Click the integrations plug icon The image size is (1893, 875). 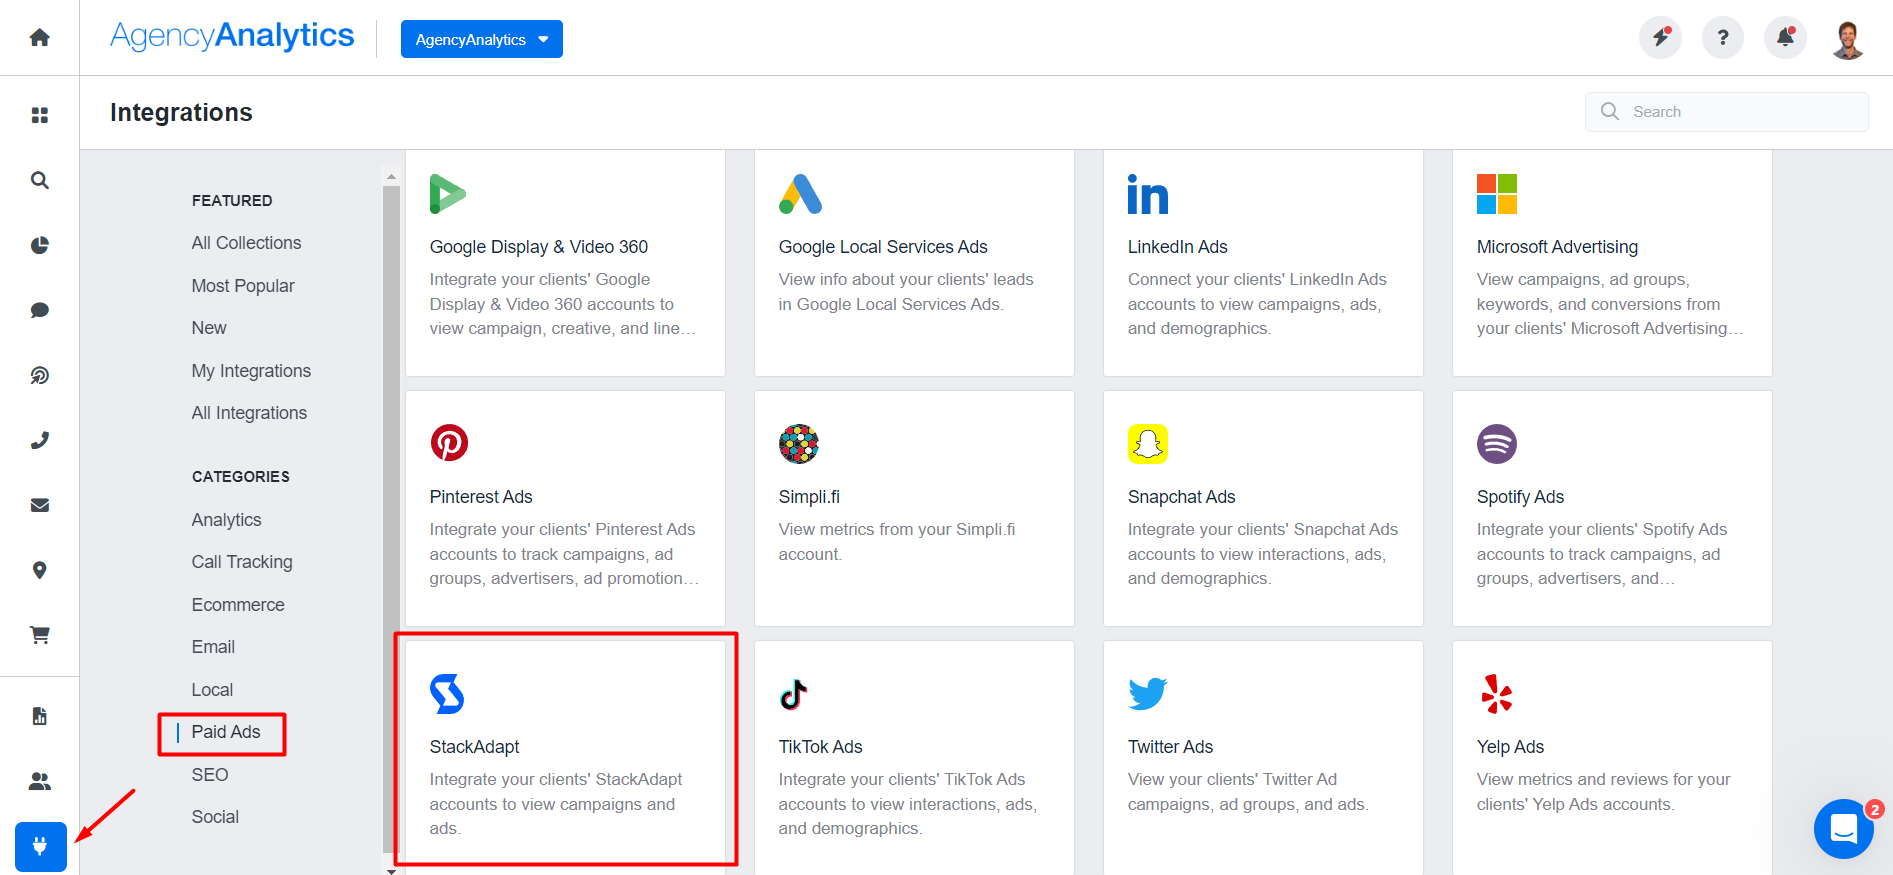[x=41, y=847]
